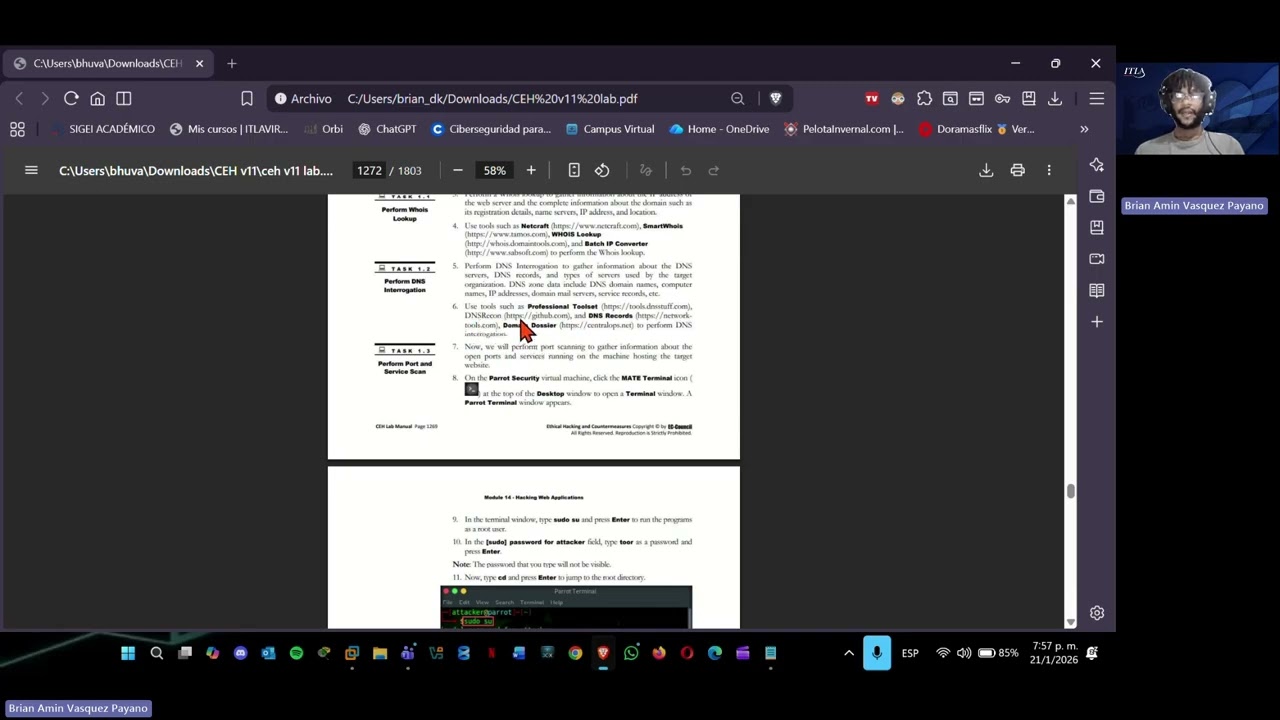Close the CEH PDF tab
This screenshot has width=1280, height=720.
pyautogui.click(x=199, y=64)
